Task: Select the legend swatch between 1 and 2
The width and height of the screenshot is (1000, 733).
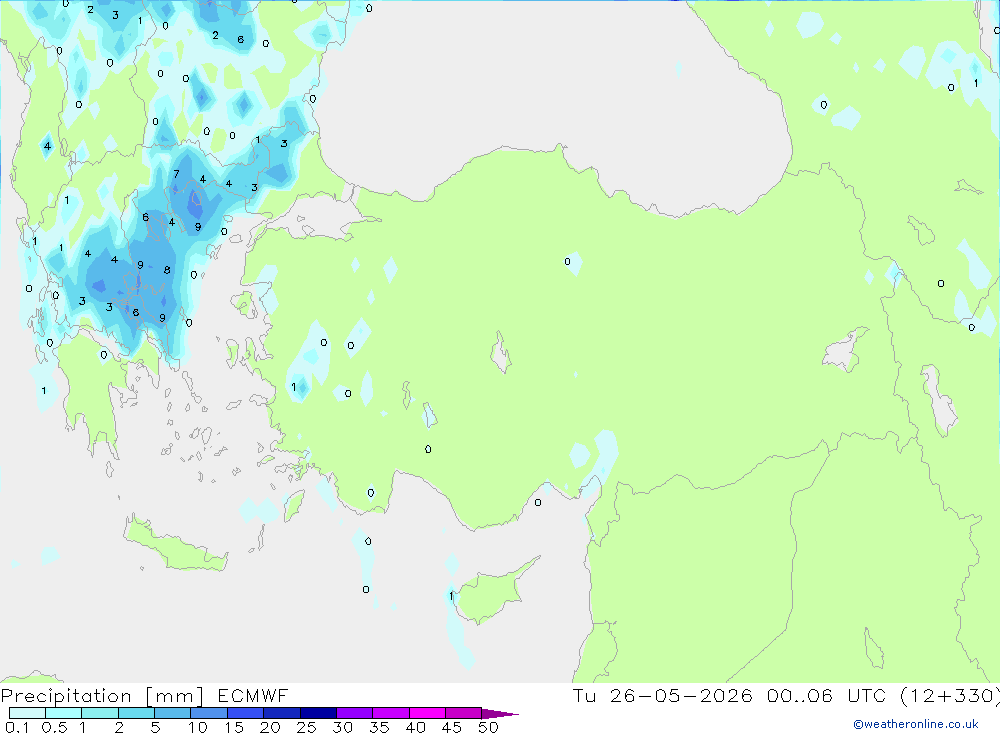Action: pyautogui.click(x=100, y=713)
